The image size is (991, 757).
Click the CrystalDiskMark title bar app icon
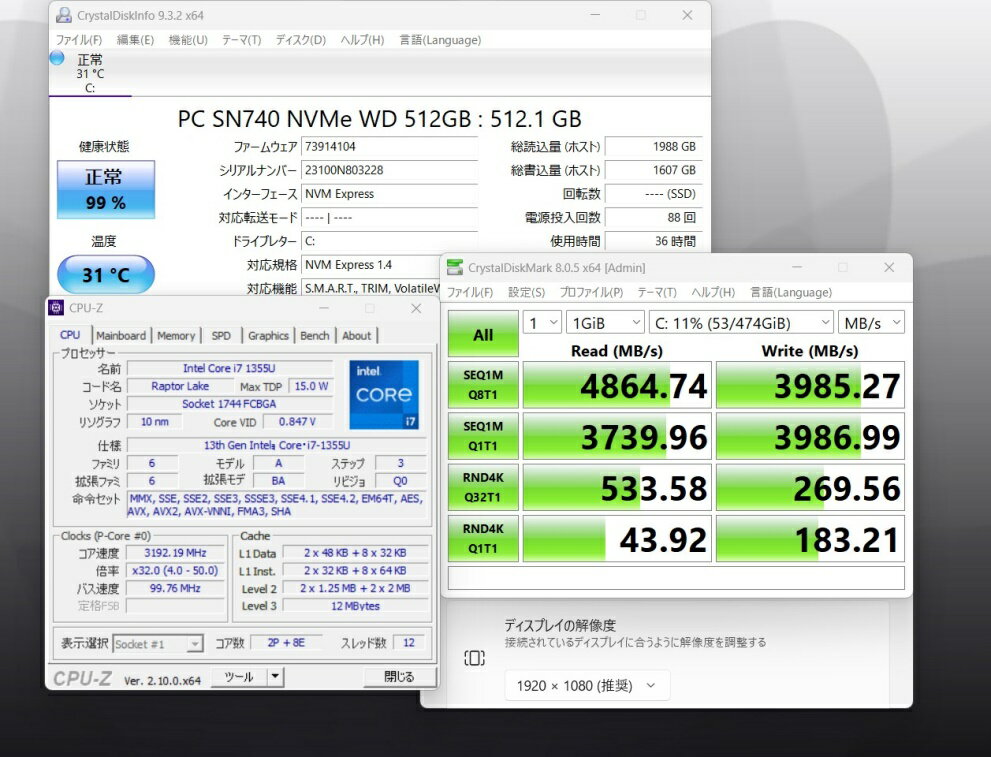click(455, 267)
